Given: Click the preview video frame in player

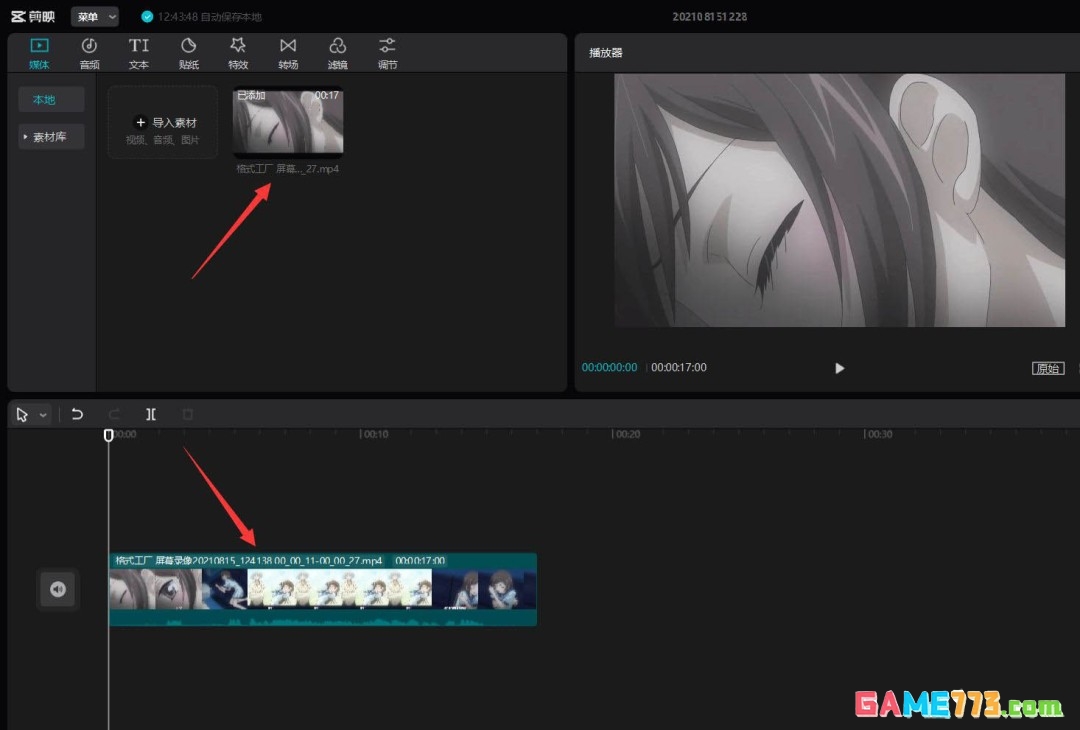Looking at the screenshot, I should pyautogui.click(x=839, y=200).
